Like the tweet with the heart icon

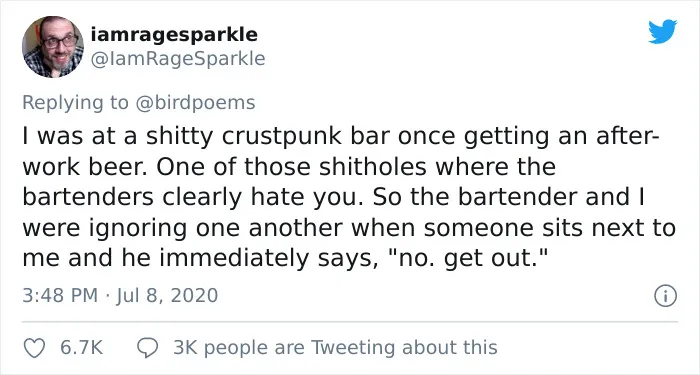point(34,348)
